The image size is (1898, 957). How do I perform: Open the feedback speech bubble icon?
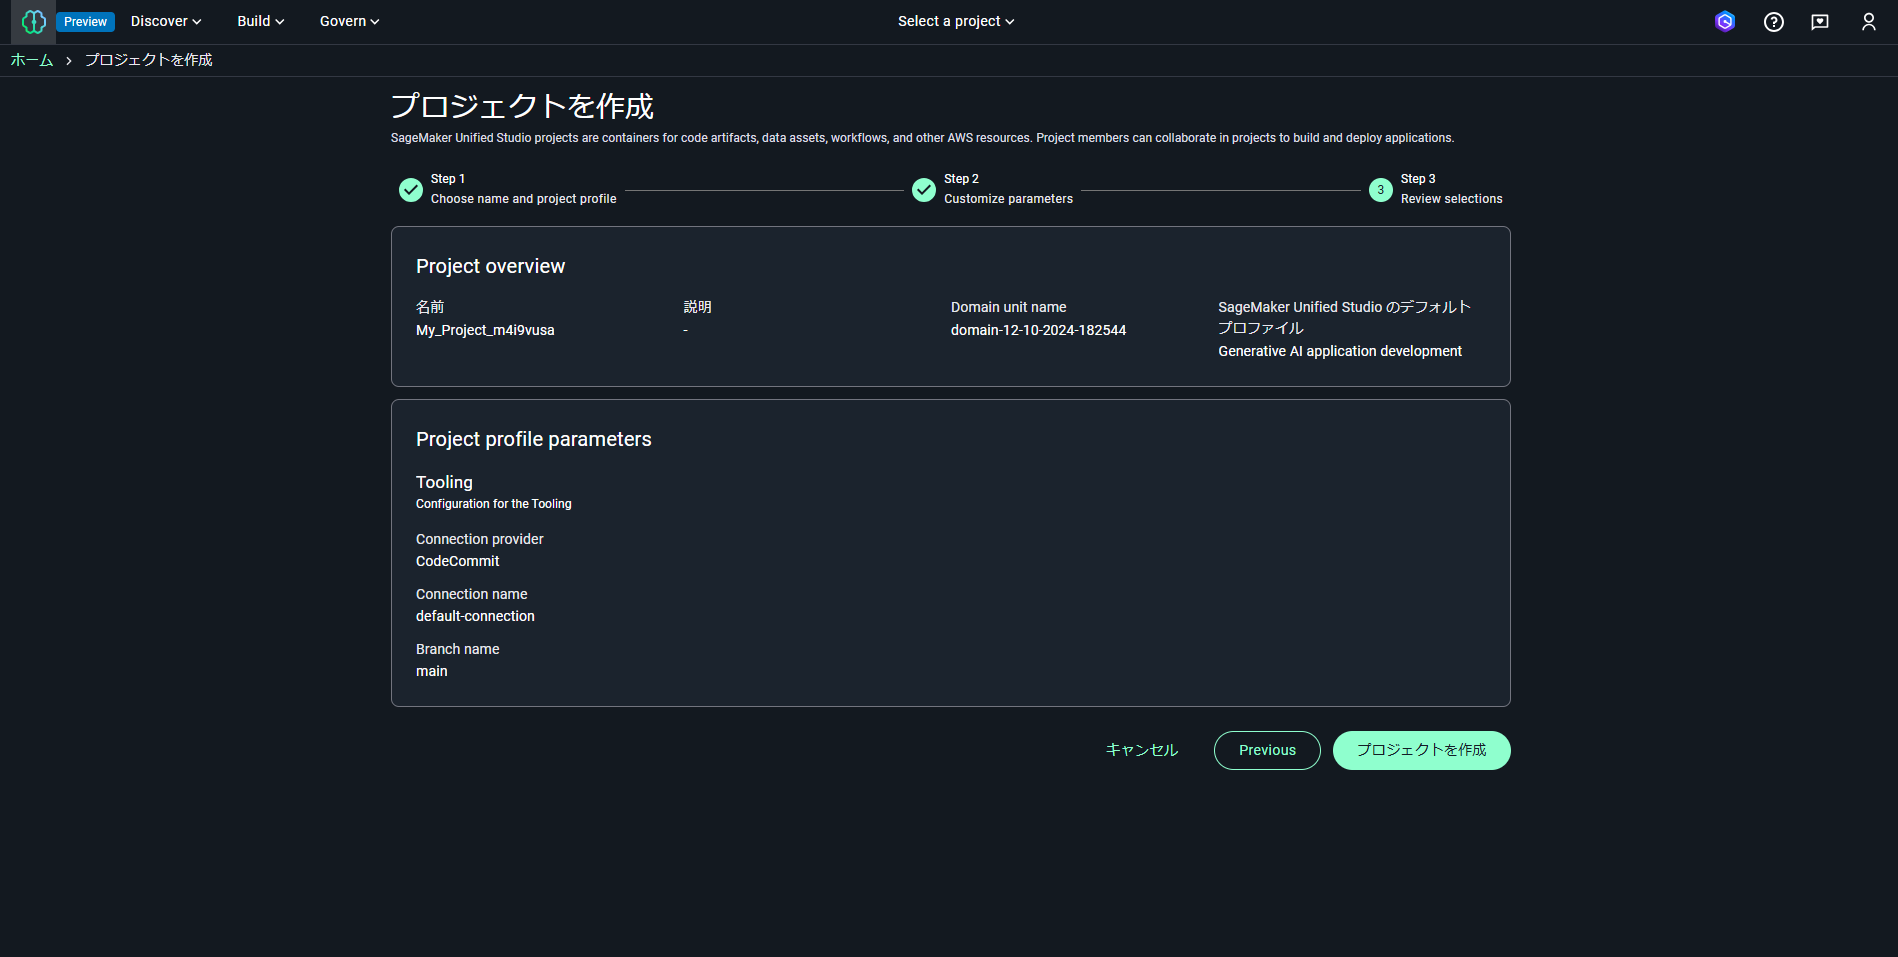coord(1820,22)
